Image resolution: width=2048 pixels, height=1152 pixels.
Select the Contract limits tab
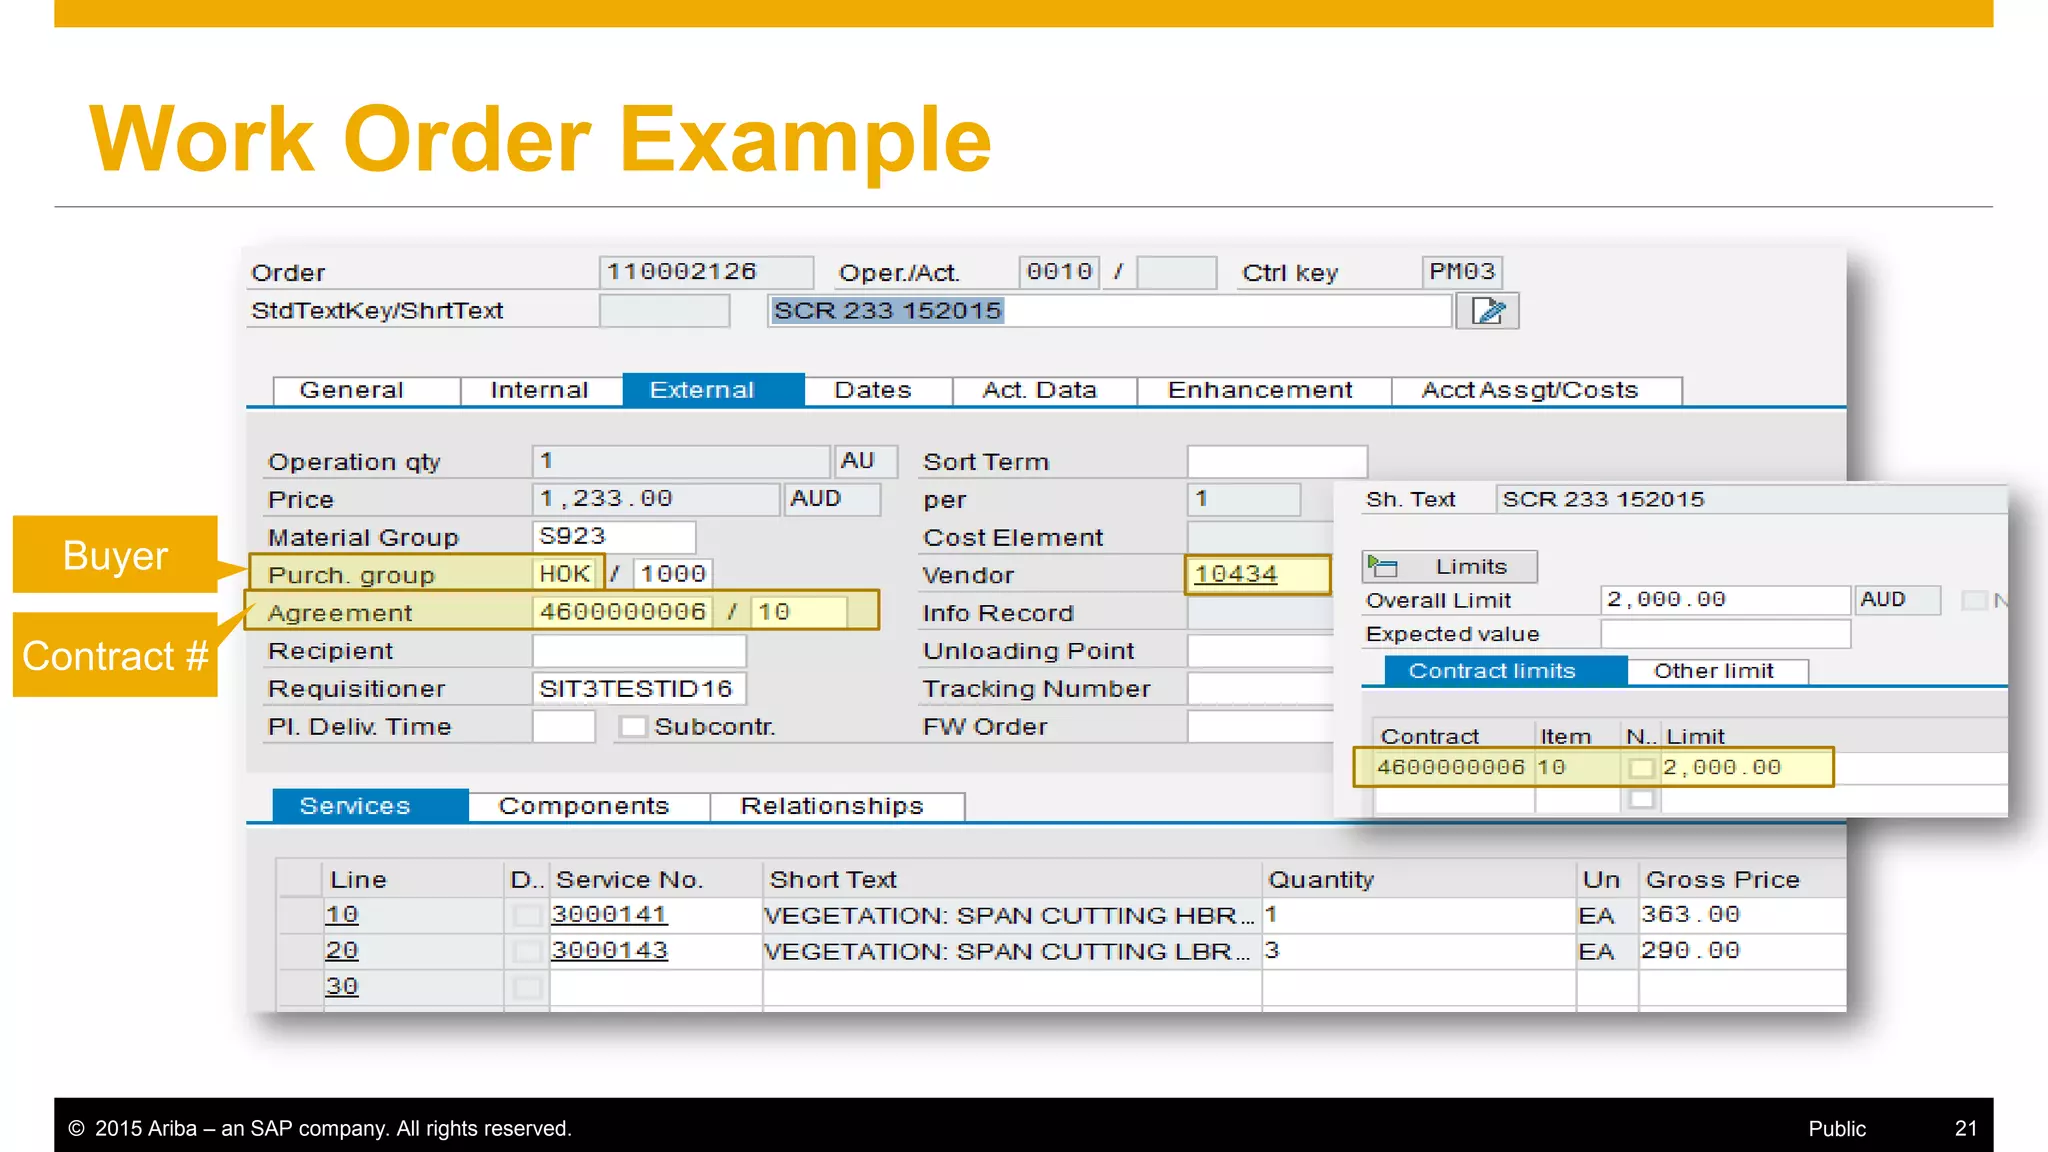(1505, 671)
